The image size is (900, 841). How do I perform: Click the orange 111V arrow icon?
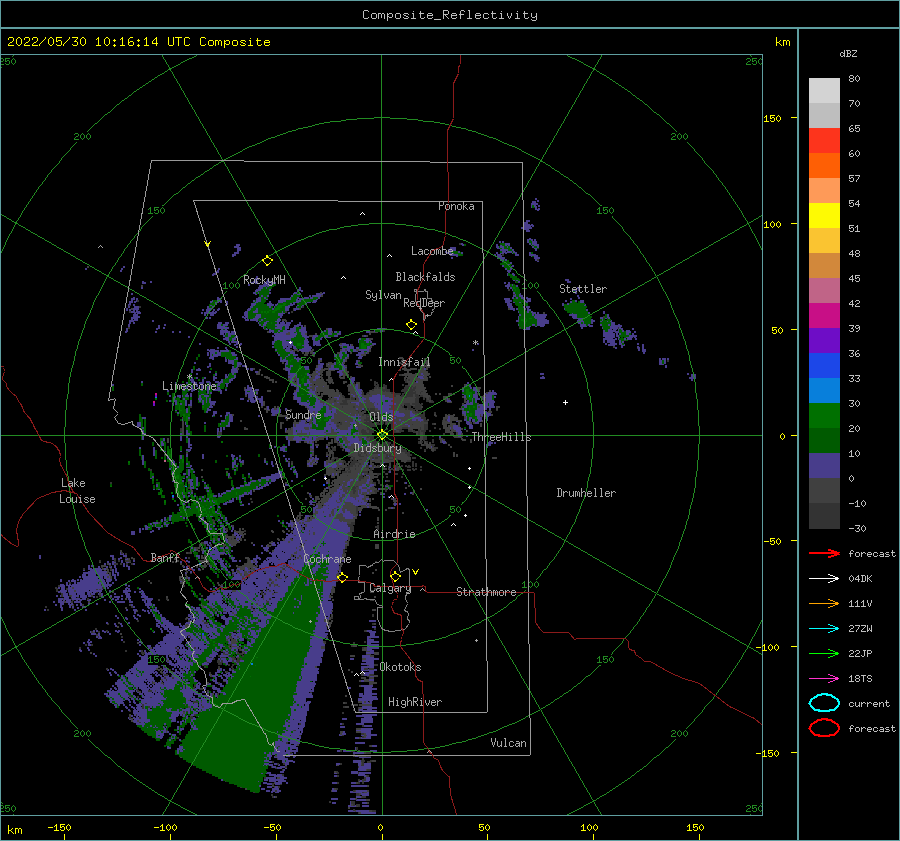[x=824, y=603]
